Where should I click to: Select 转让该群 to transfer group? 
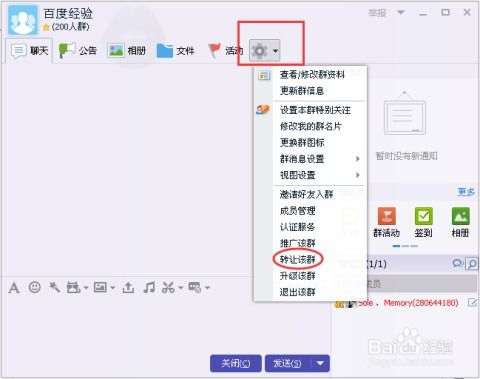coord(297,259)
